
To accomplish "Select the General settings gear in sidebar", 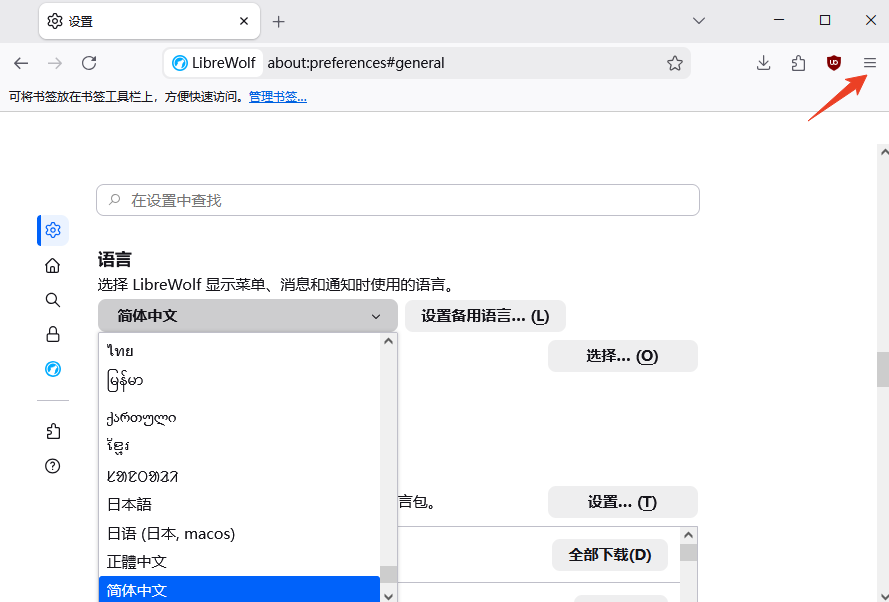I will pyautogui.click(x=53, y=230).
